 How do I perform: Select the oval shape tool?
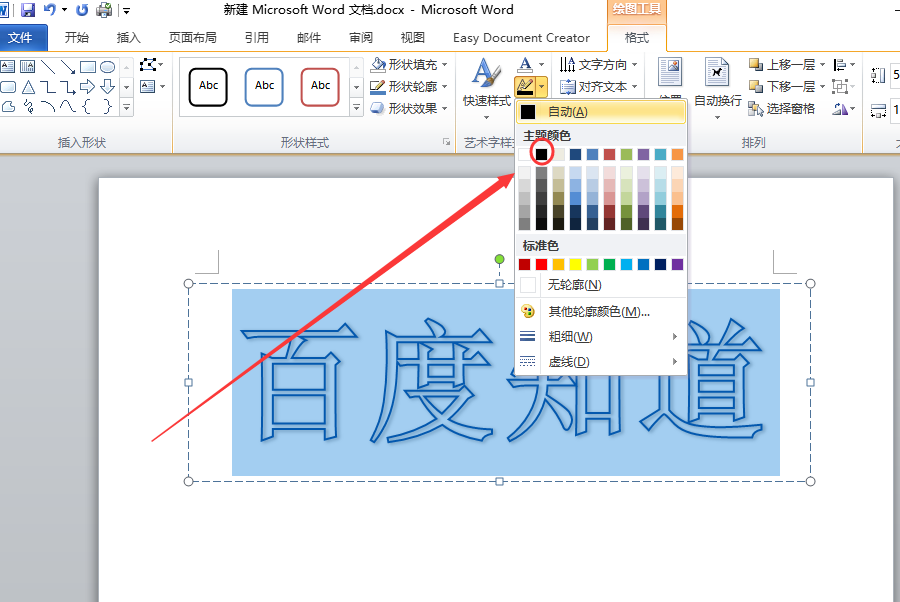(107, 67)
